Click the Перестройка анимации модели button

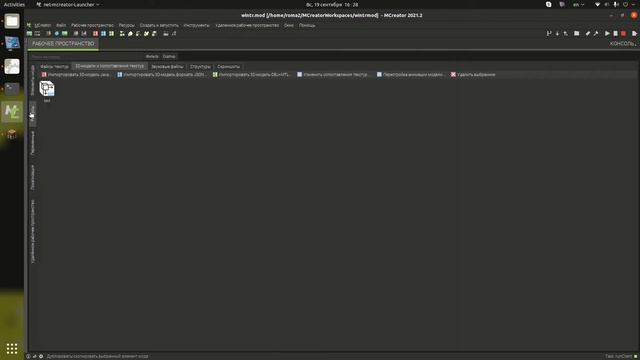click(x=411, y=75)
